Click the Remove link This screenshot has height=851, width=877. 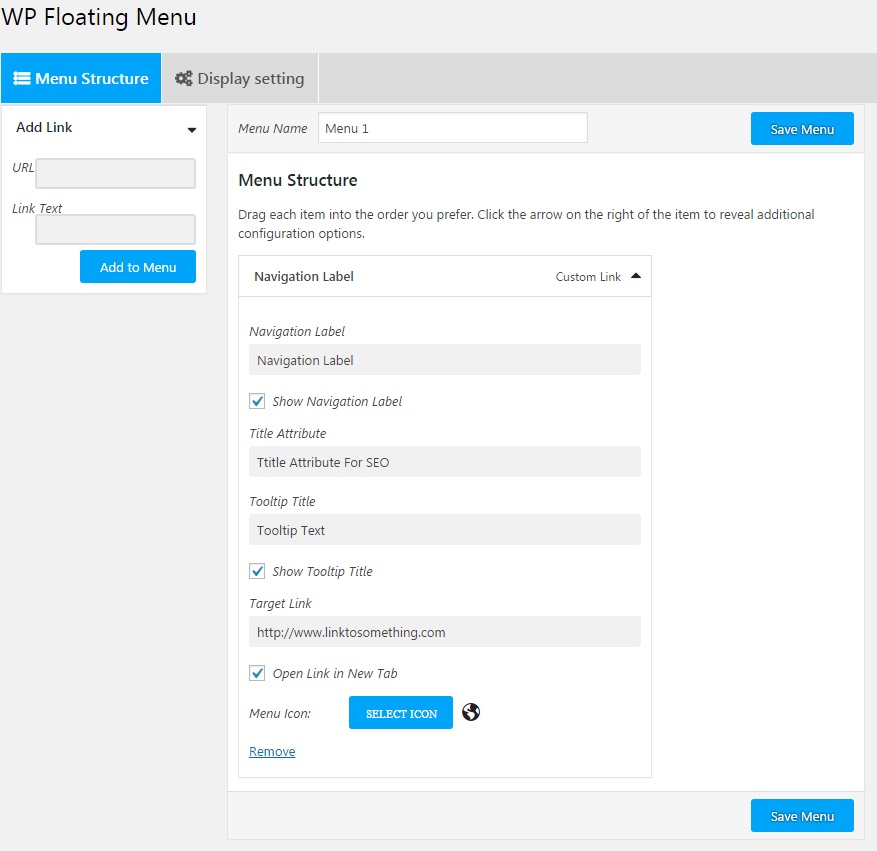(x=272, y=751)
